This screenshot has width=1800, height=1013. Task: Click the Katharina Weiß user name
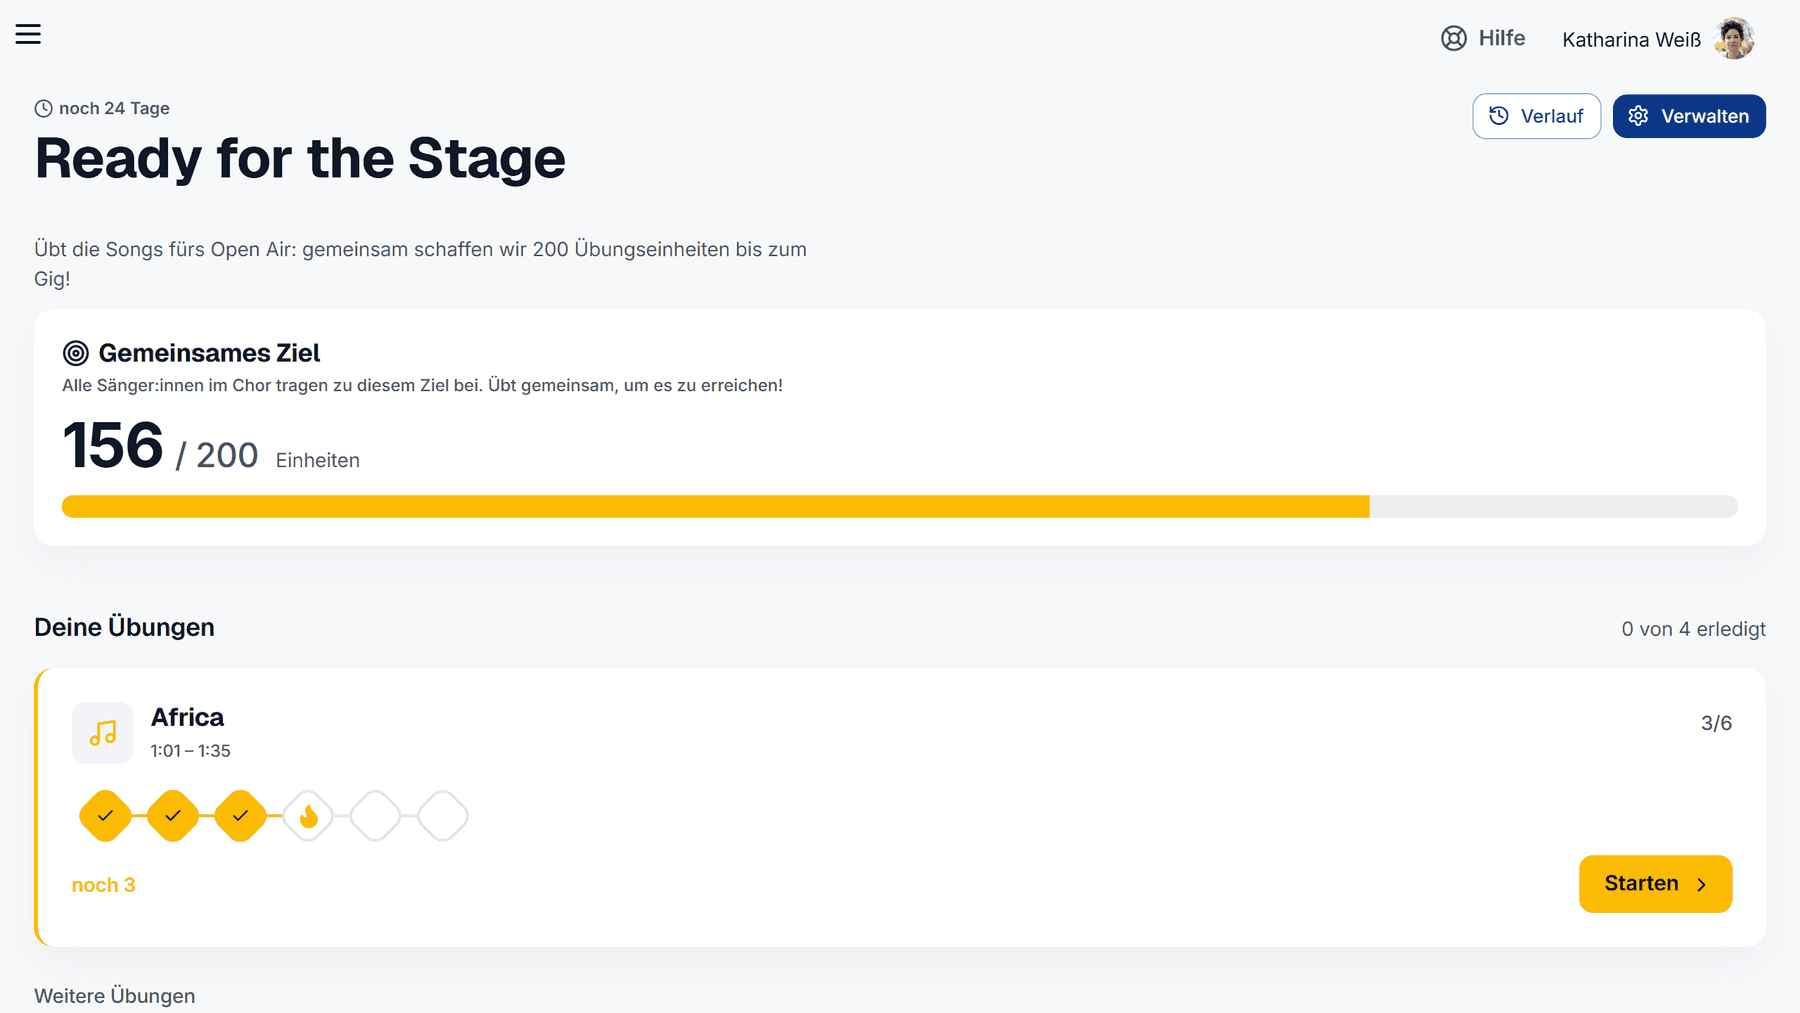[x=1631, y=40]
